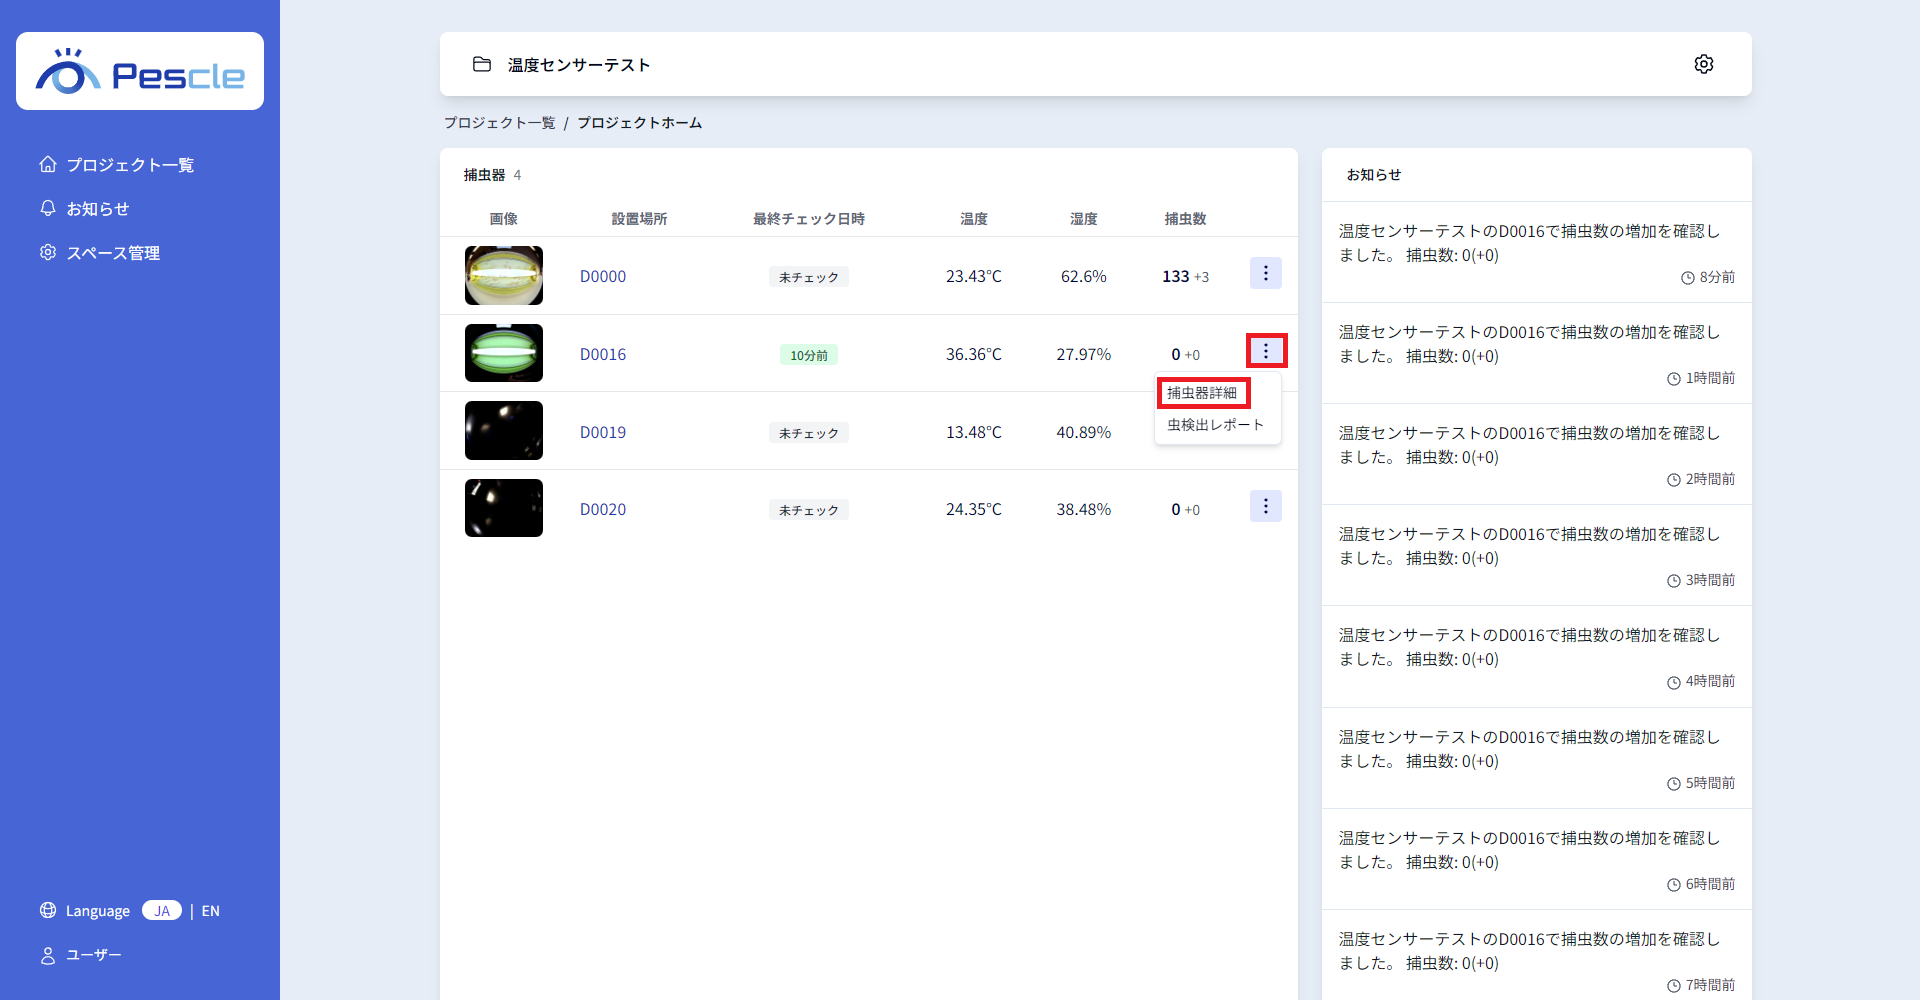
Task: Click folder icon beside 温度センサーテスト
Action: [x=482, y=64]
